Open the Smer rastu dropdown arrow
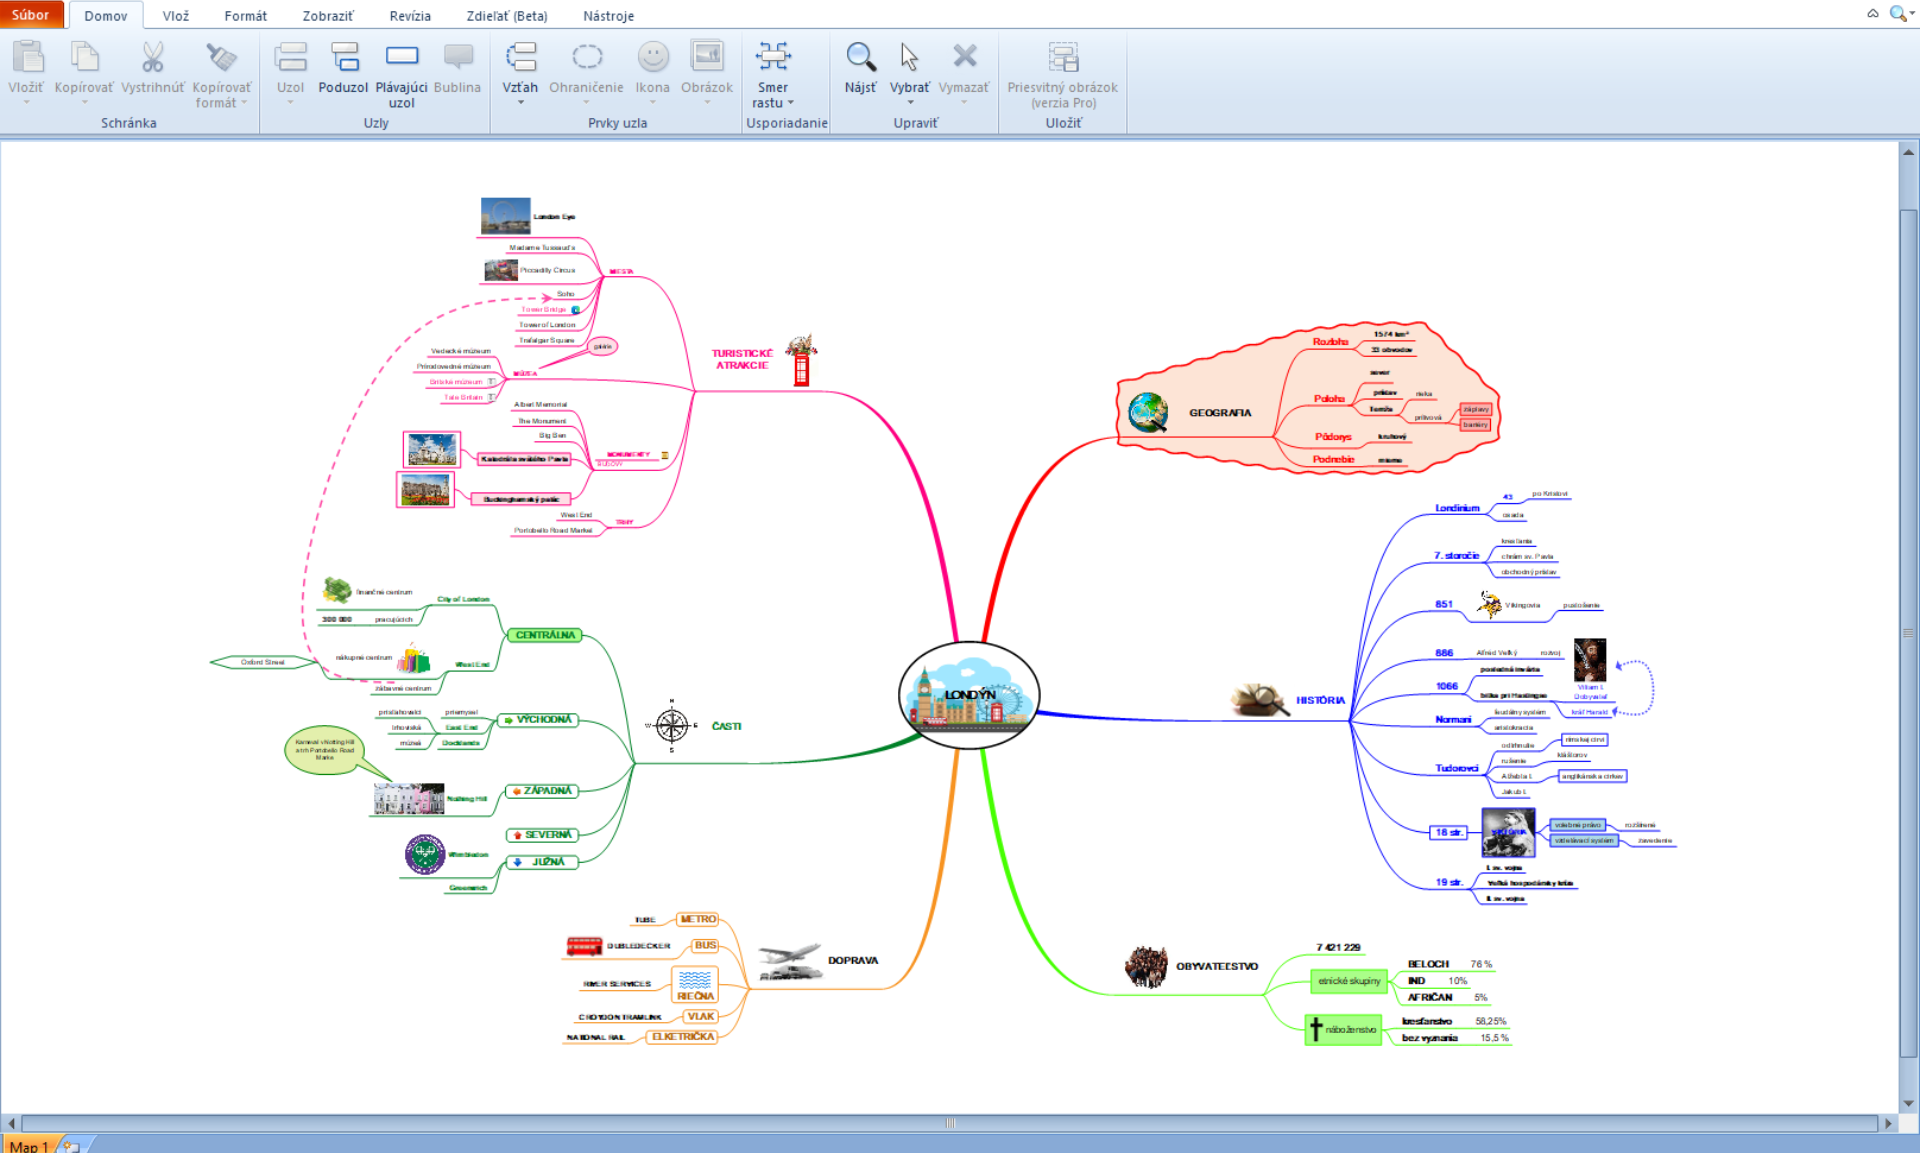This screenshot has height=1159, width=1920. [x=790, y=103]
